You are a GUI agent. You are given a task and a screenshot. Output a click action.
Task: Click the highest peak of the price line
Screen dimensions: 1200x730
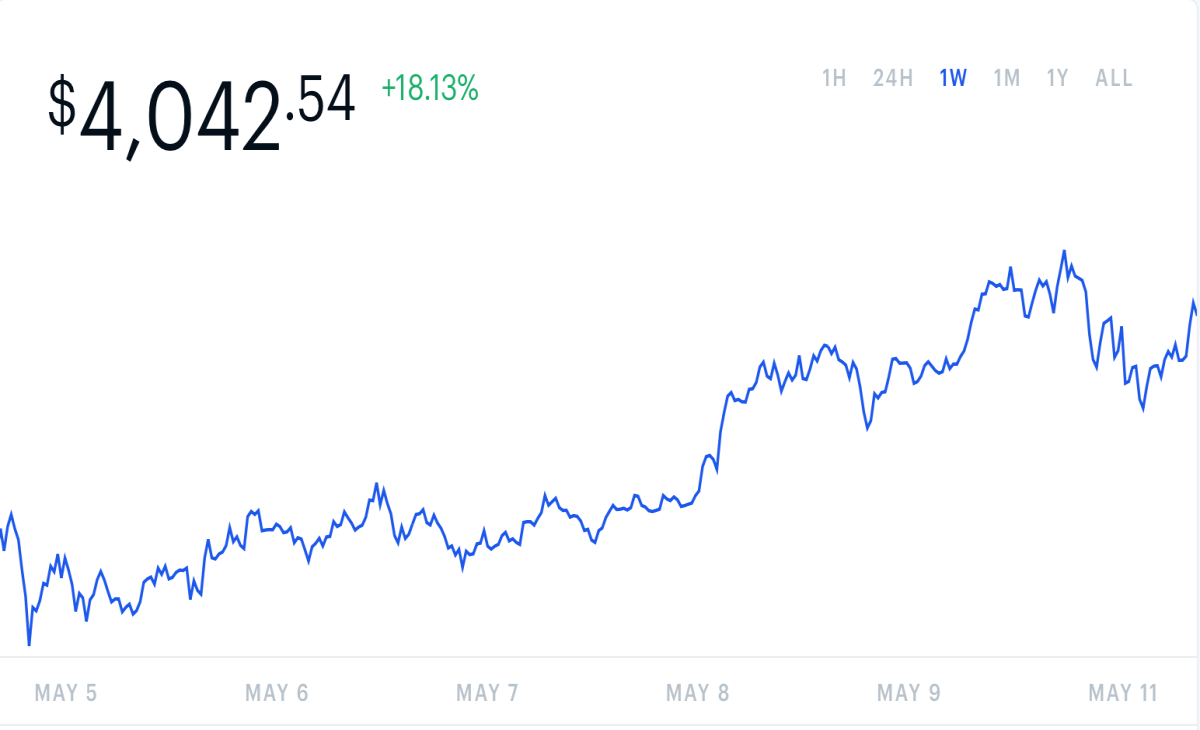point(1064,252)
